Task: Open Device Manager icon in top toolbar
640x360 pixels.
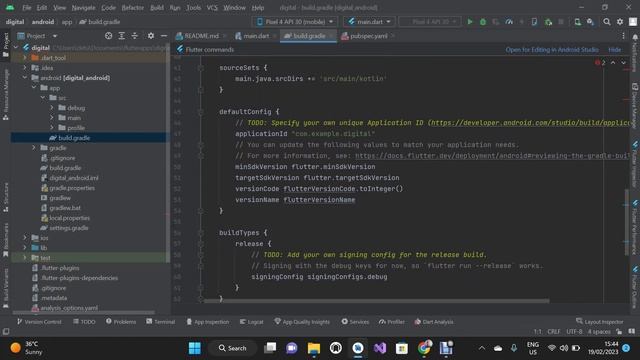Action: [578, 22]
